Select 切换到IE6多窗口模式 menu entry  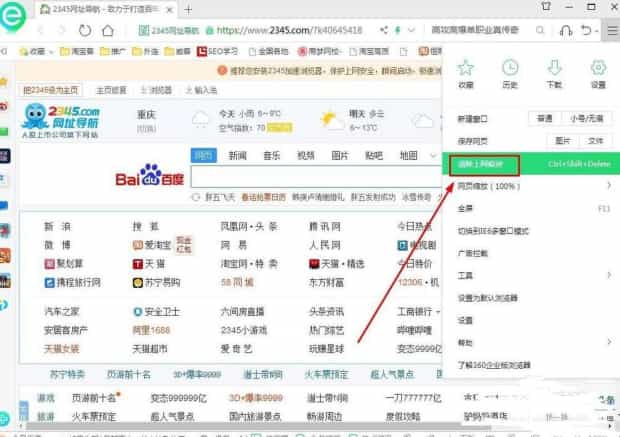click(531, 231)
